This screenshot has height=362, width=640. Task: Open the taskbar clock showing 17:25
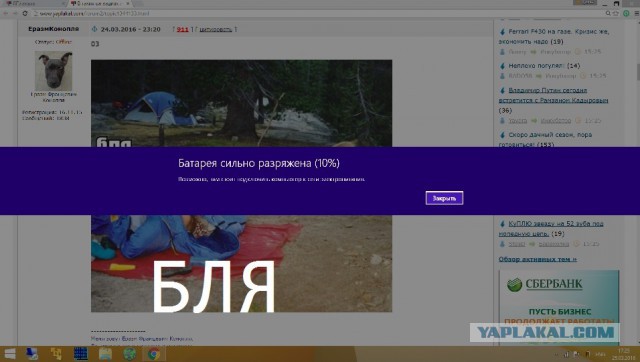click(623, 354)
